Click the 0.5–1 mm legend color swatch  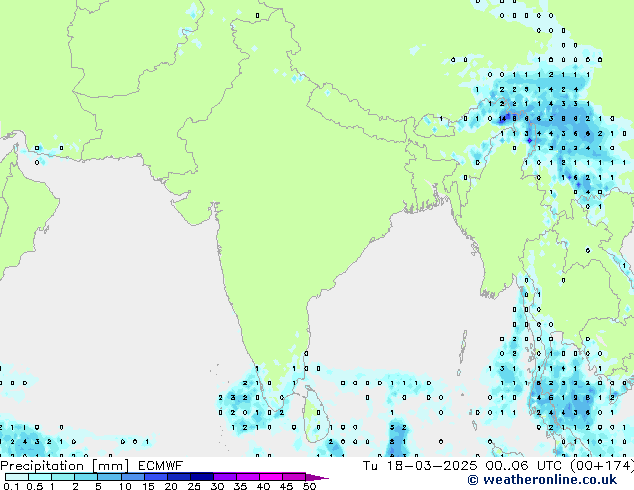40,477
